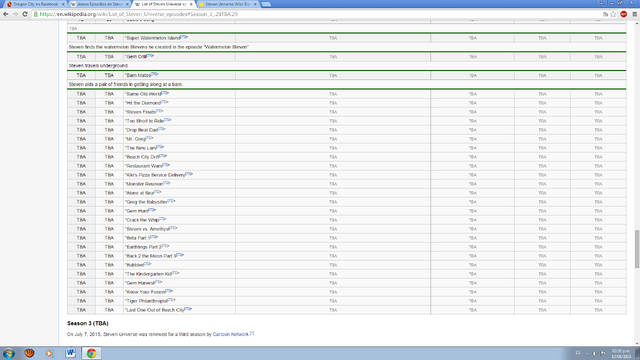Image resolution: width=640 pixels, height=360 pixels.
Task: Open the media player taskbar icon
Action: (x=49, y=353)
